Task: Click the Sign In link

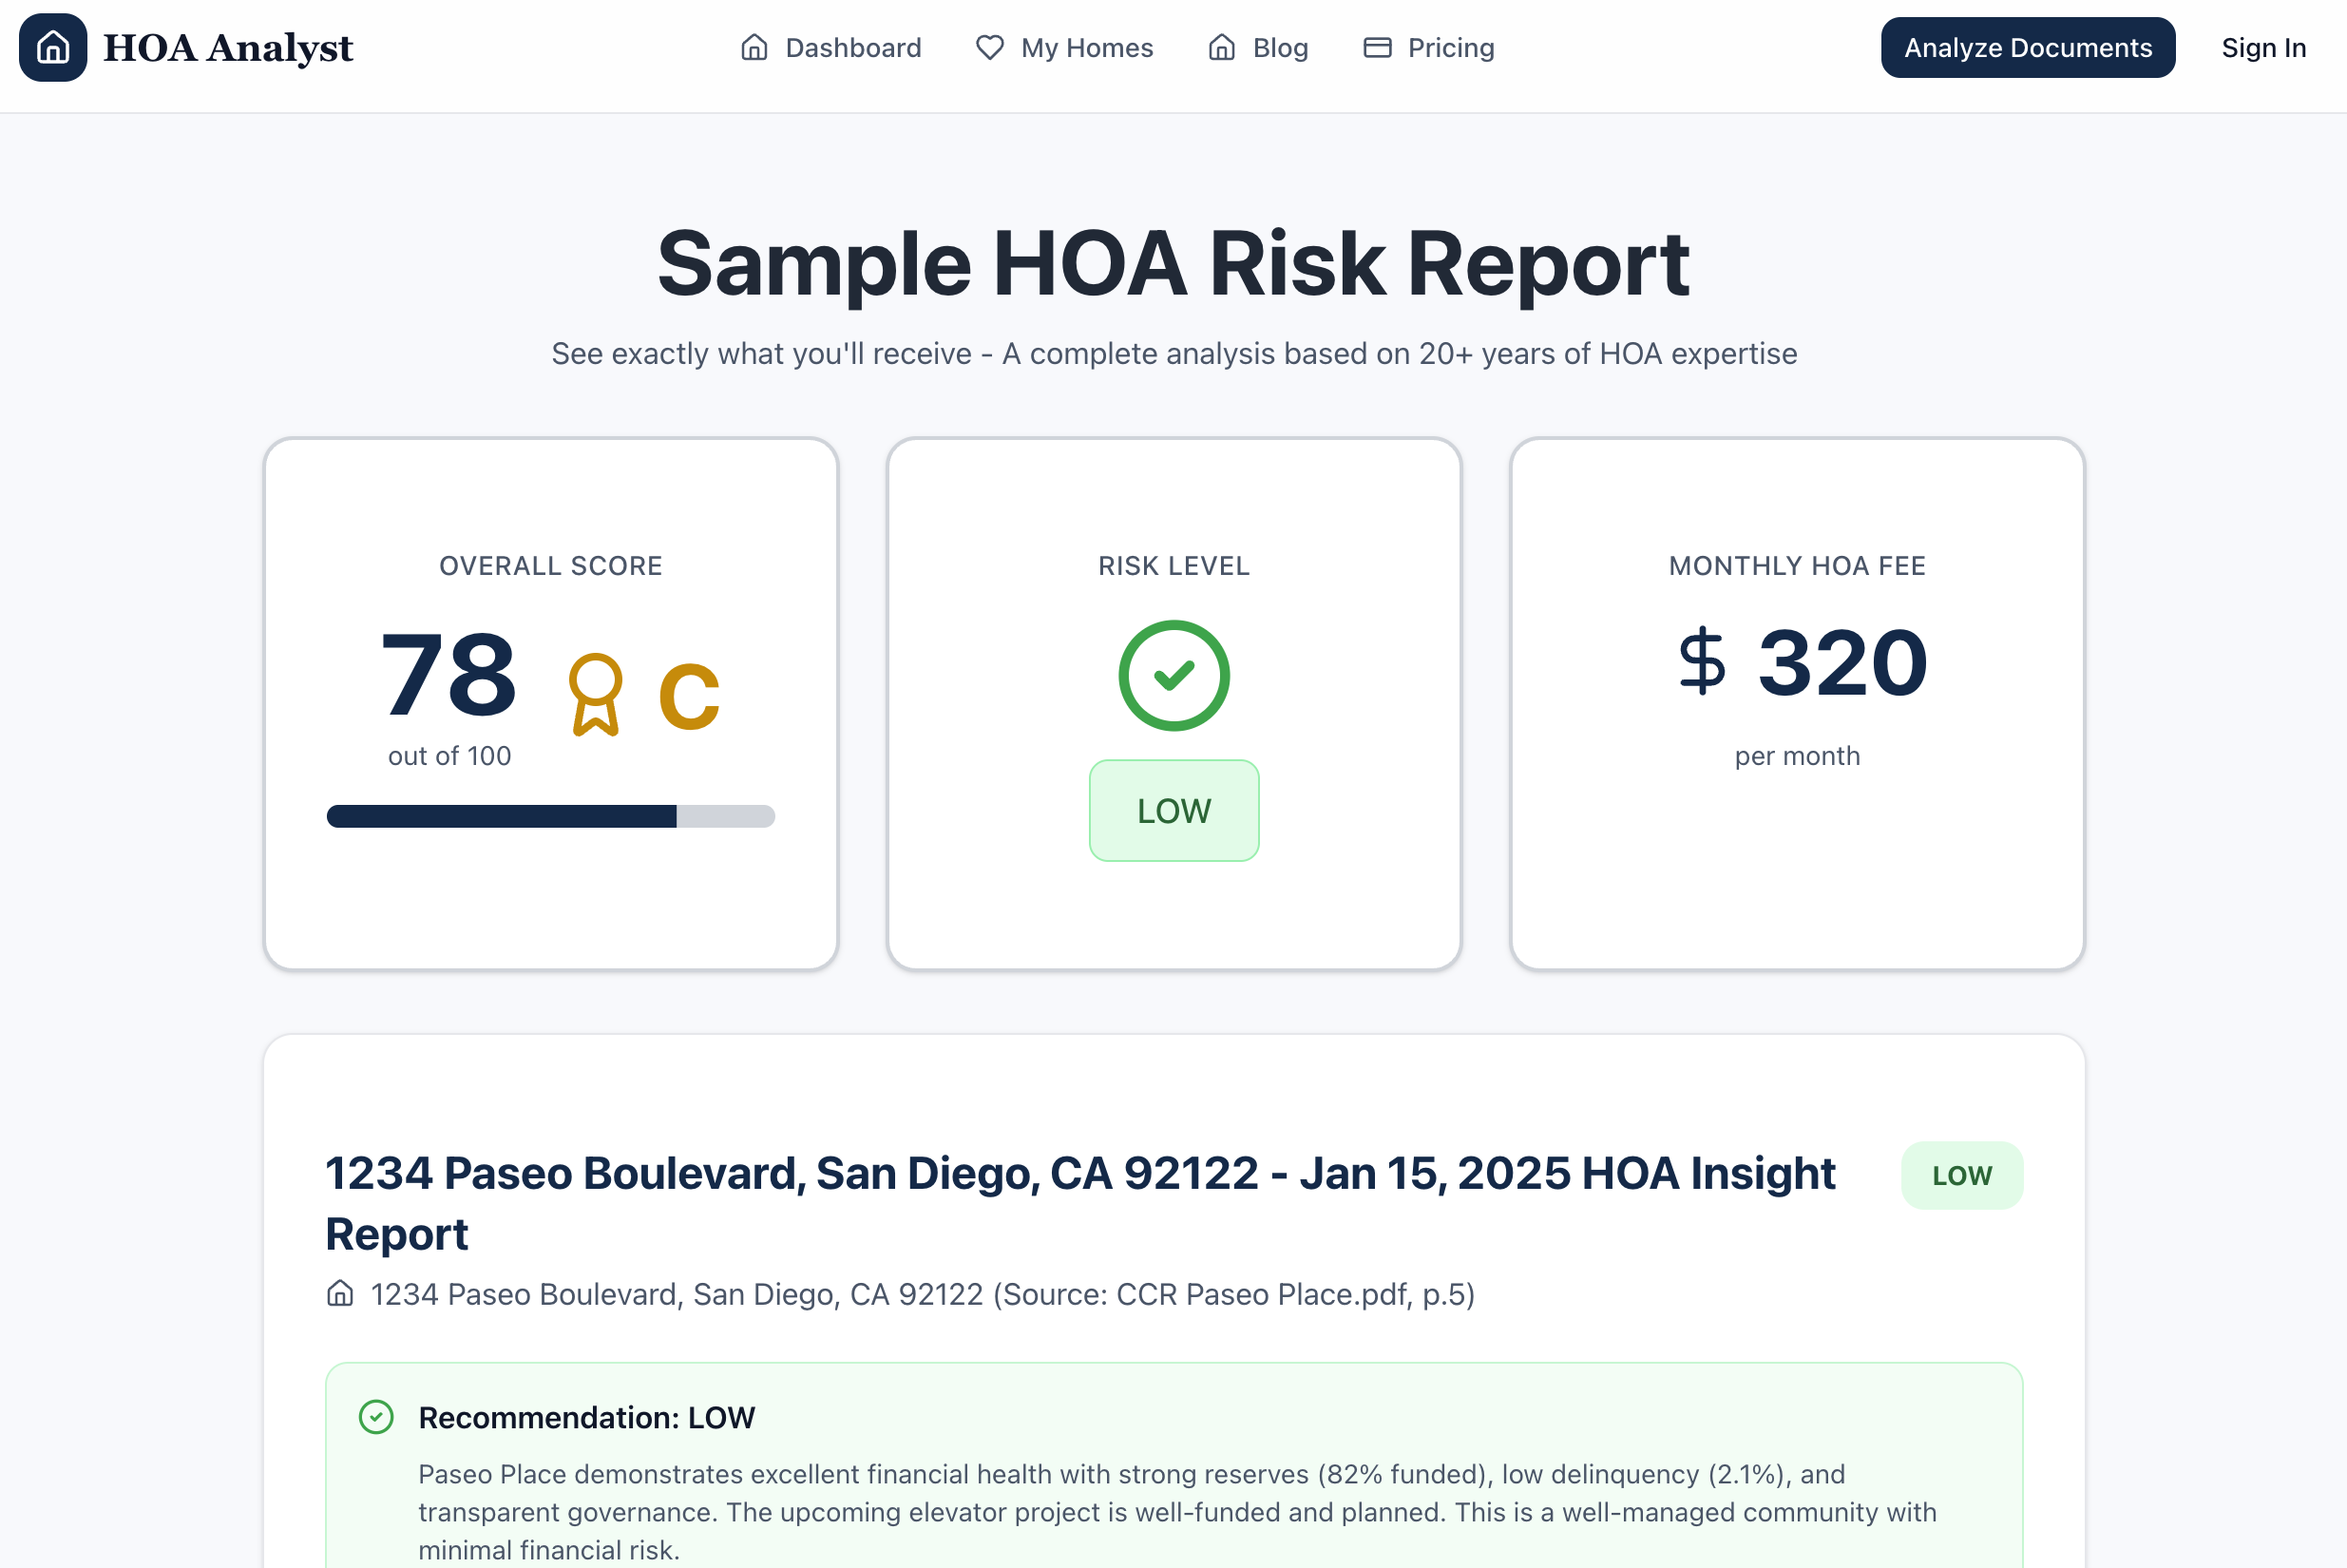Action: click(x=2263, y=47)
